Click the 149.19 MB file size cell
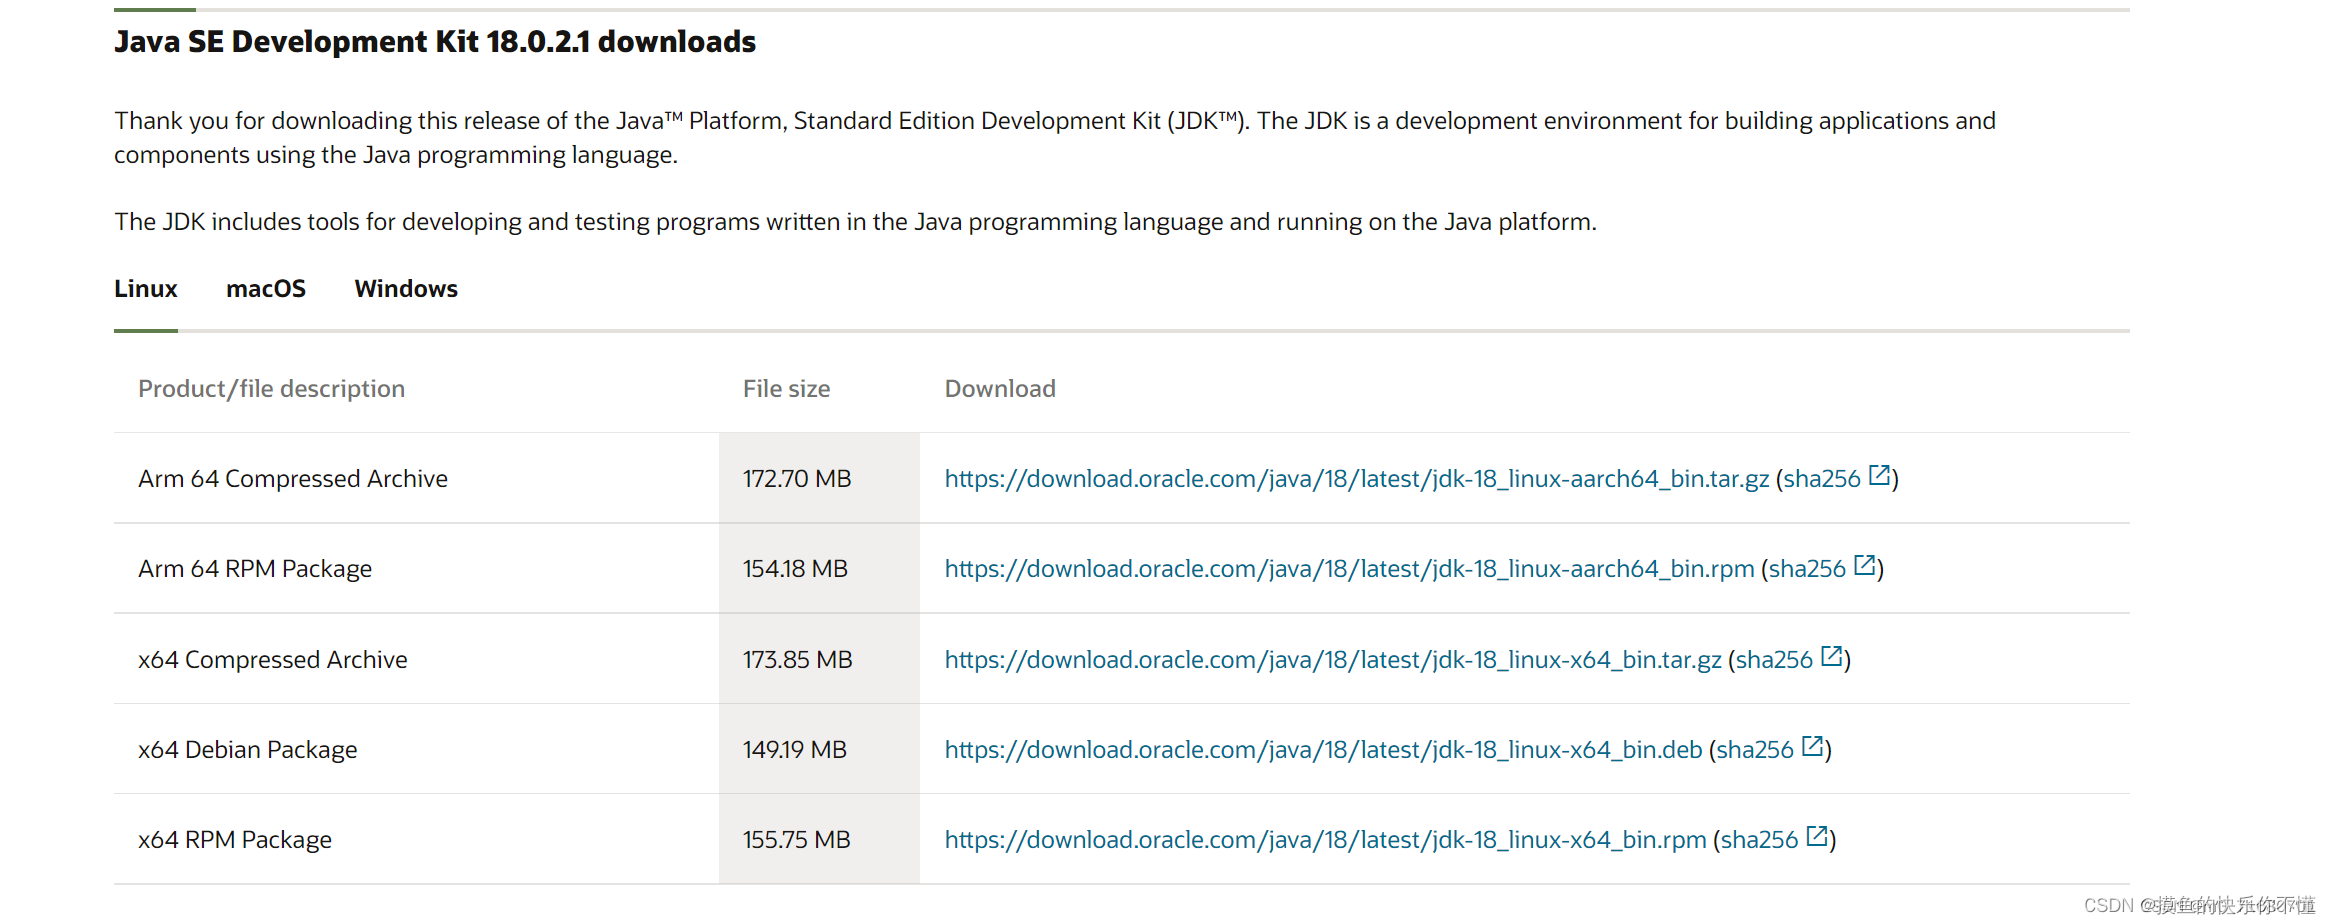Viewport: 2331px width, 924px height. coord(819,749)
